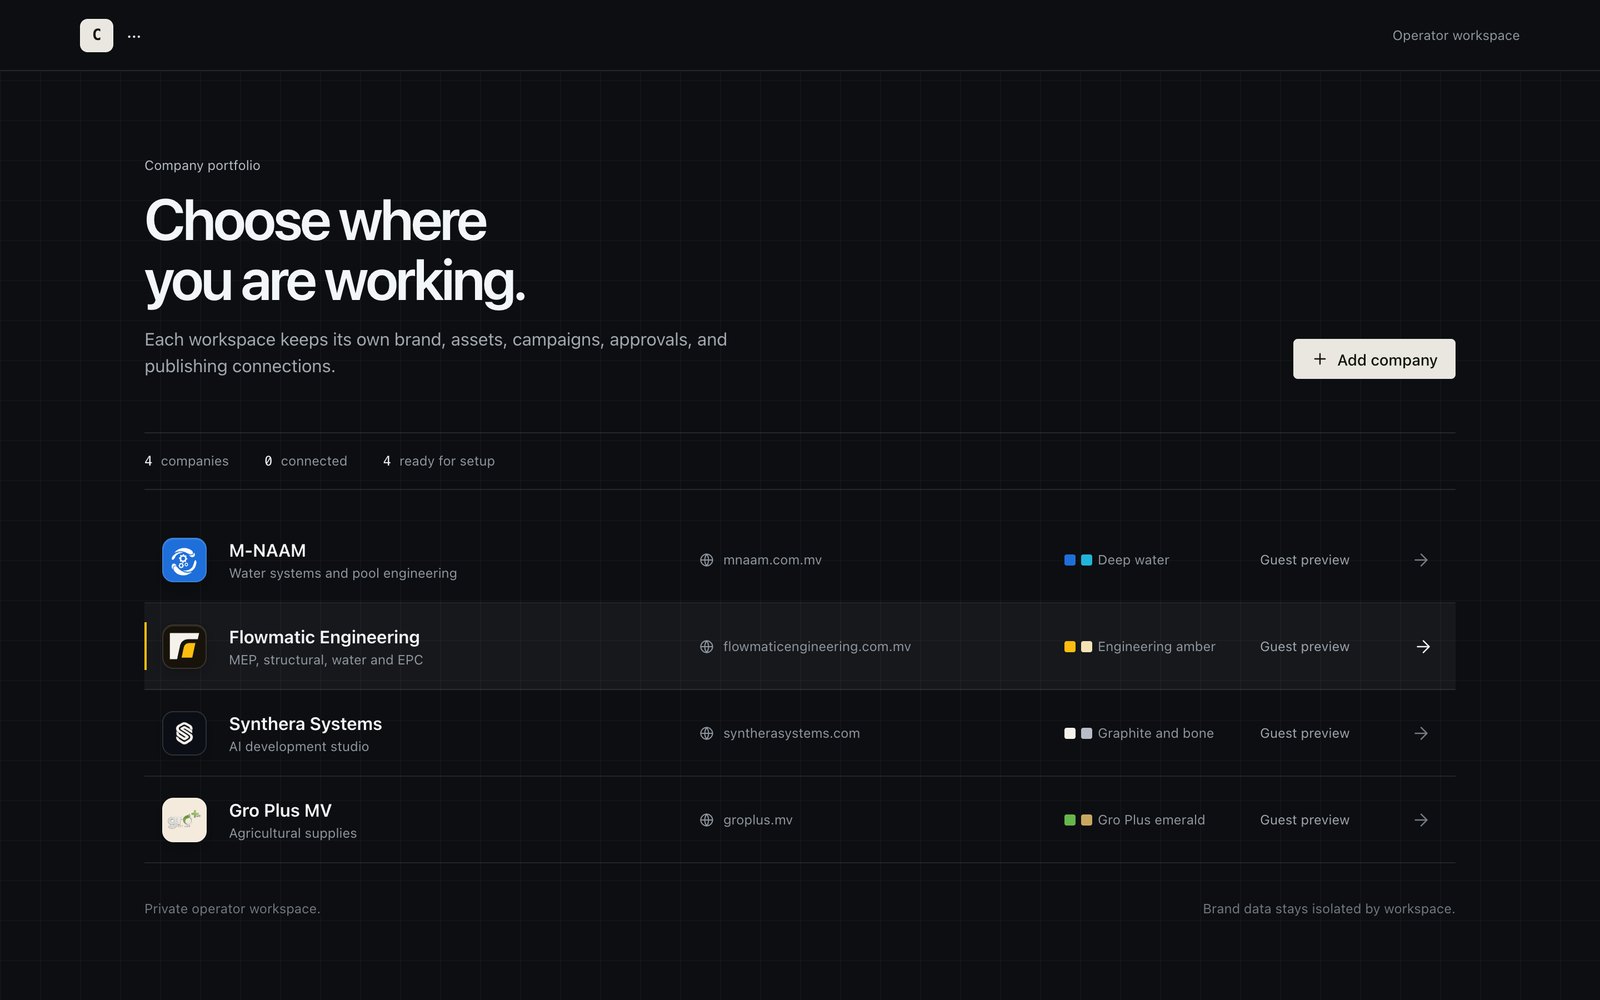This screenshot has height=1000, width=1600.
Task: Click Private operator workspace footer text
Action: pos(232,909)
